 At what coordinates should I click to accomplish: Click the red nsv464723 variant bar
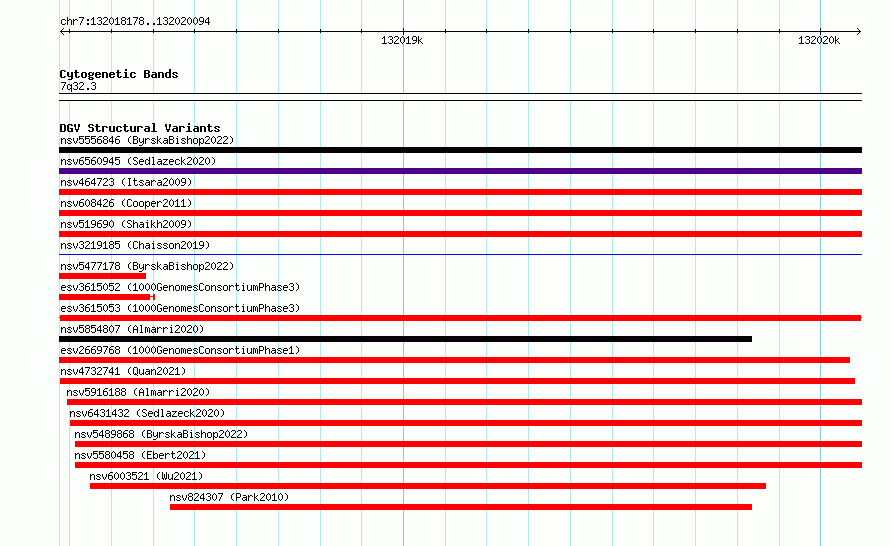click(460, 192)
